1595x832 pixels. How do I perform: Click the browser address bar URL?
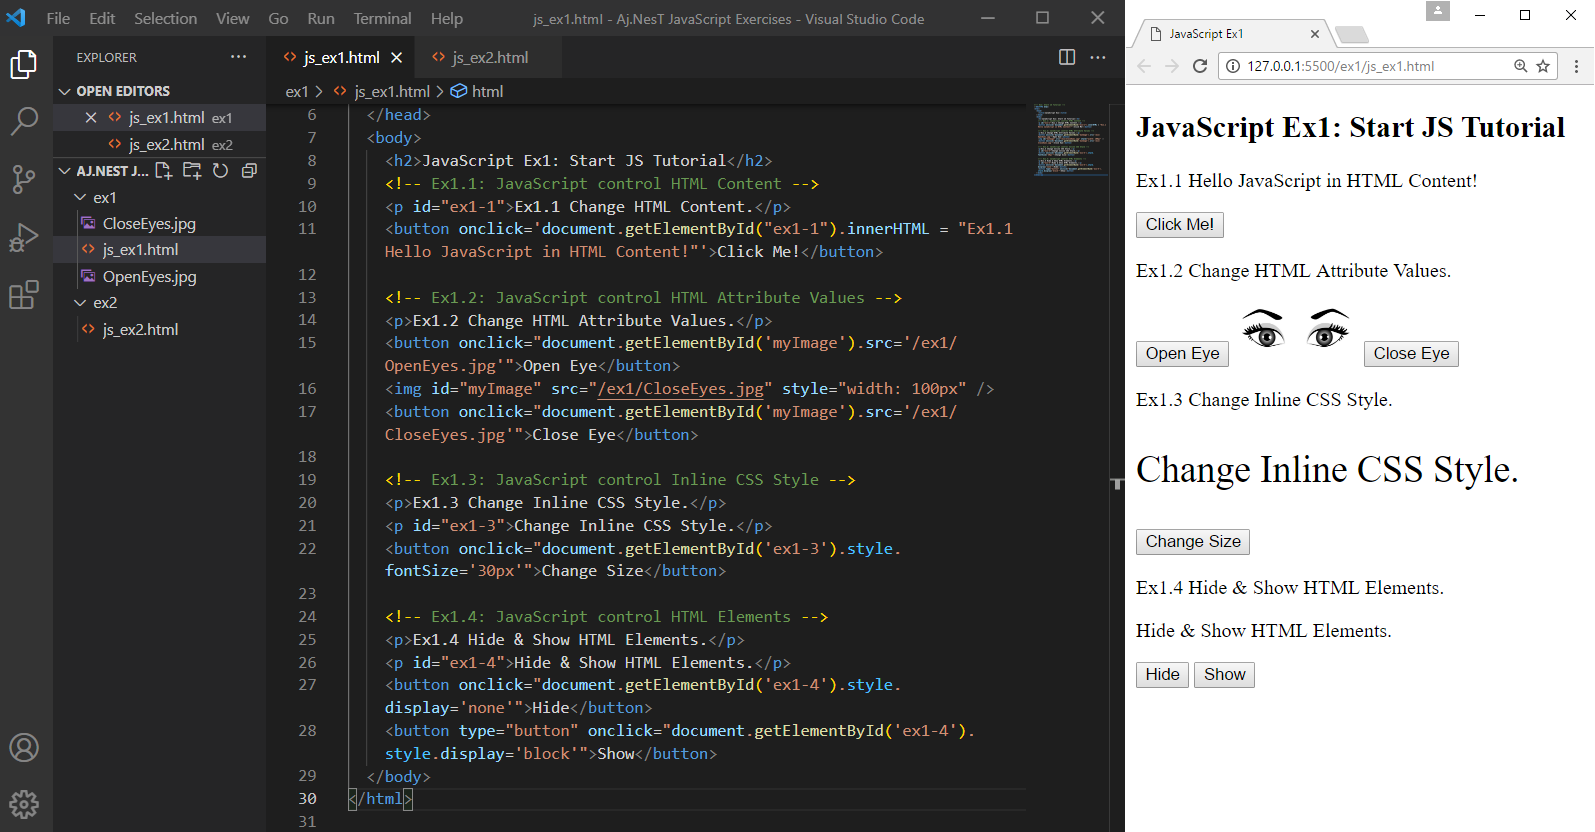pyautogui.click(x=1340, y=66)
